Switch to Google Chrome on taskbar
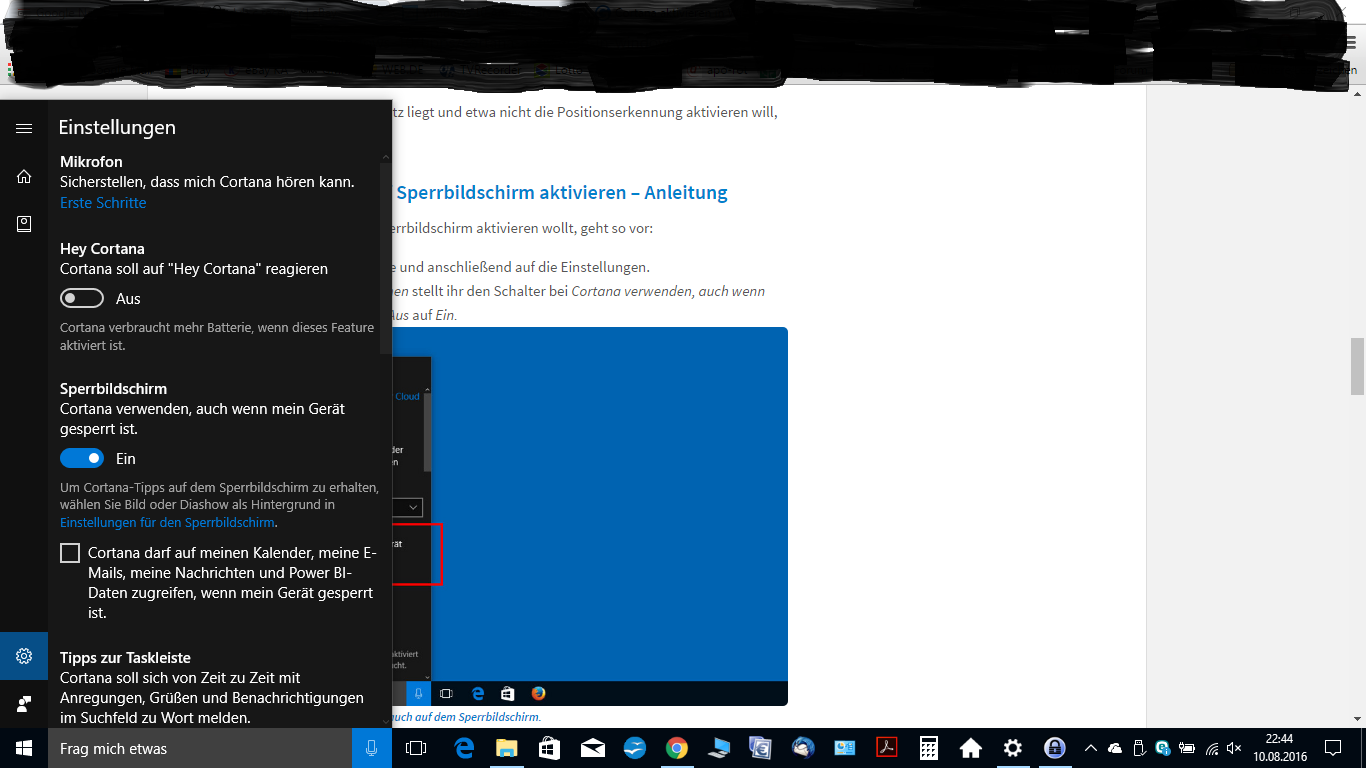The height and width of the screenshot is (768, 1366). 677,748
